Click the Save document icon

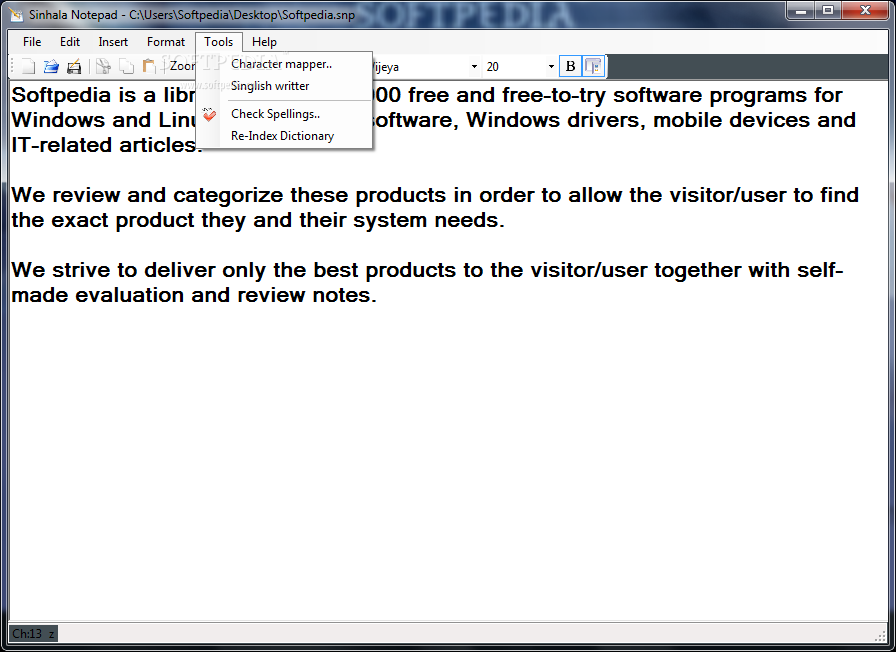pos(74,67)
